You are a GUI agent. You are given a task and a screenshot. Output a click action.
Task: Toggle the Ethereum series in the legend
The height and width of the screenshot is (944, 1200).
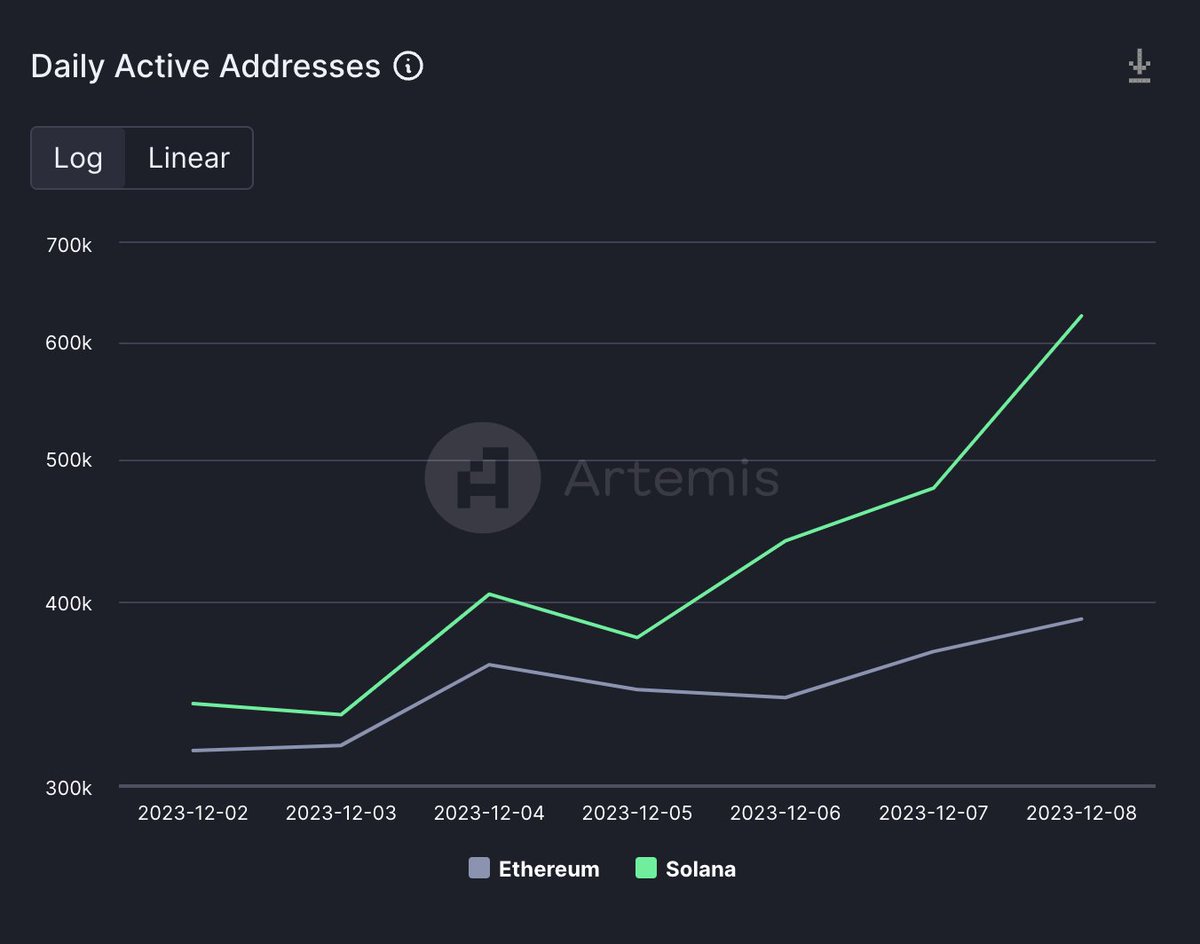(534, 869)
